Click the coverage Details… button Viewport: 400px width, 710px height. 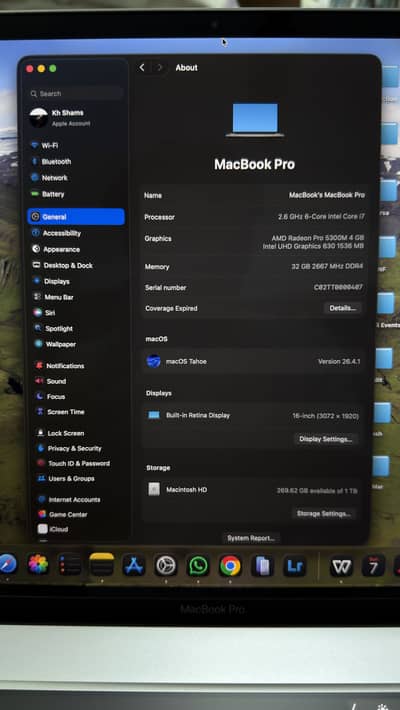pos(342,308)
